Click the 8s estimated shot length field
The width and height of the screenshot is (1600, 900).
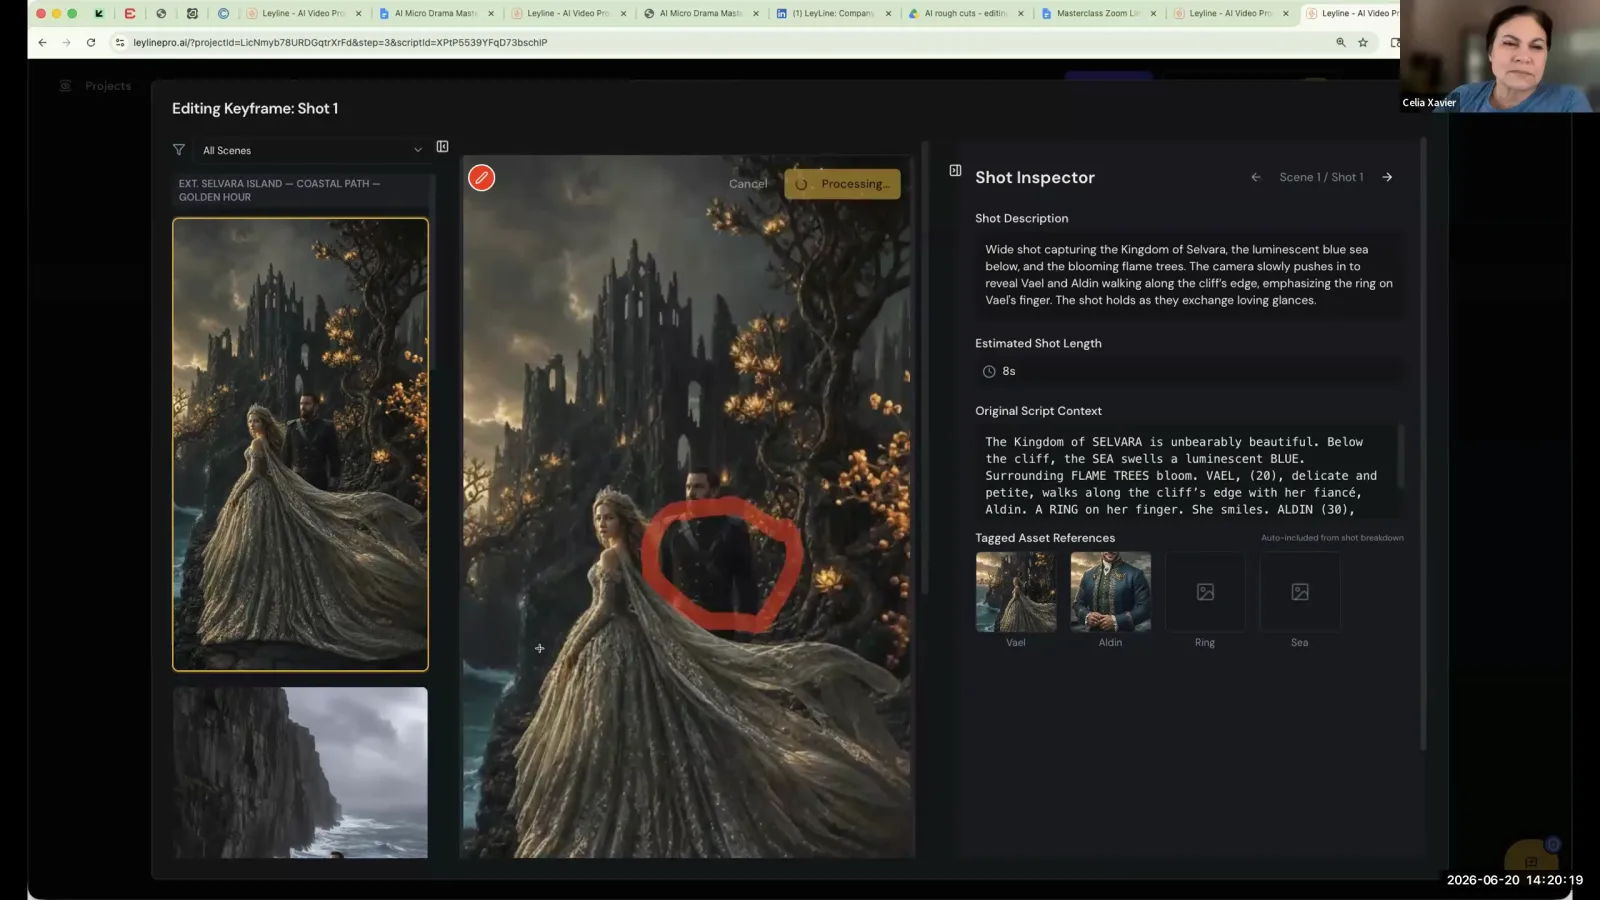pyautogui.click(x=1189, y=371)
